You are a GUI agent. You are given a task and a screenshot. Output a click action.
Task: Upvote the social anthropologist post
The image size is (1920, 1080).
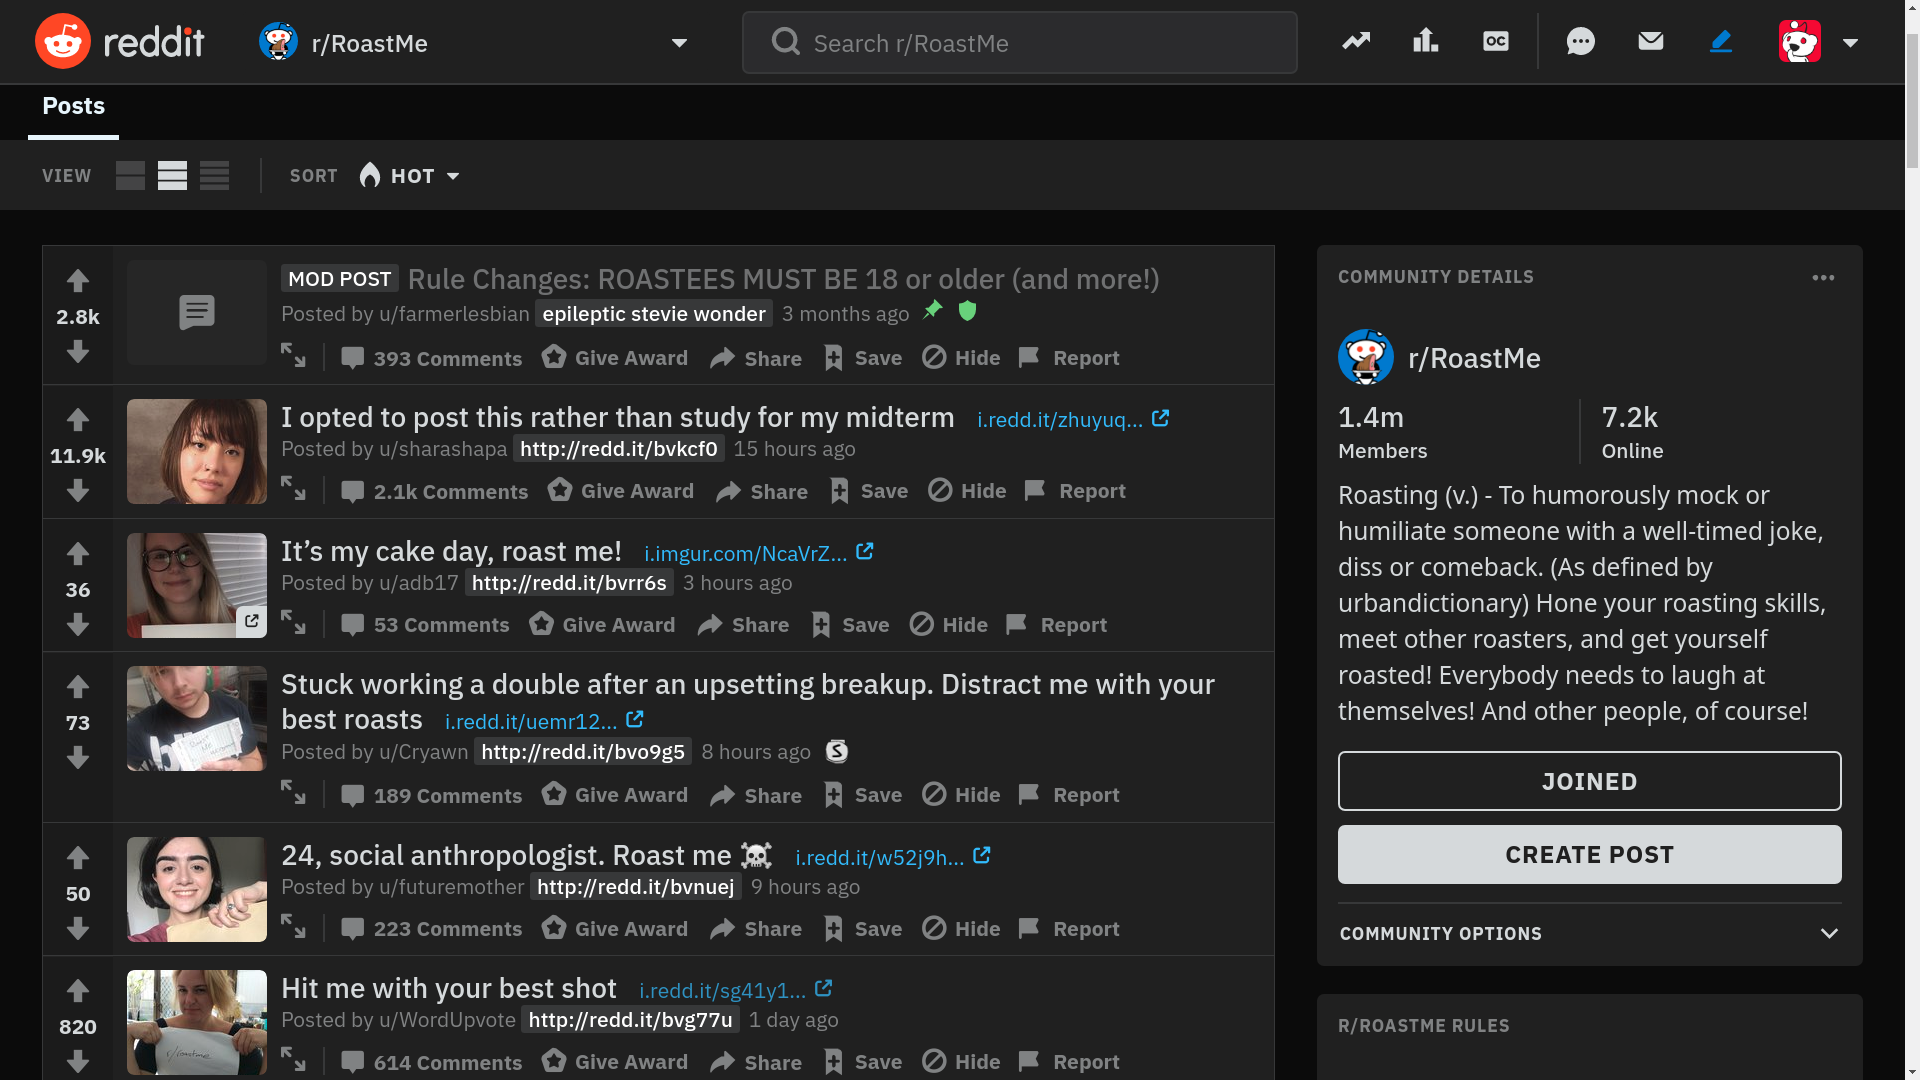click(78, 858)
